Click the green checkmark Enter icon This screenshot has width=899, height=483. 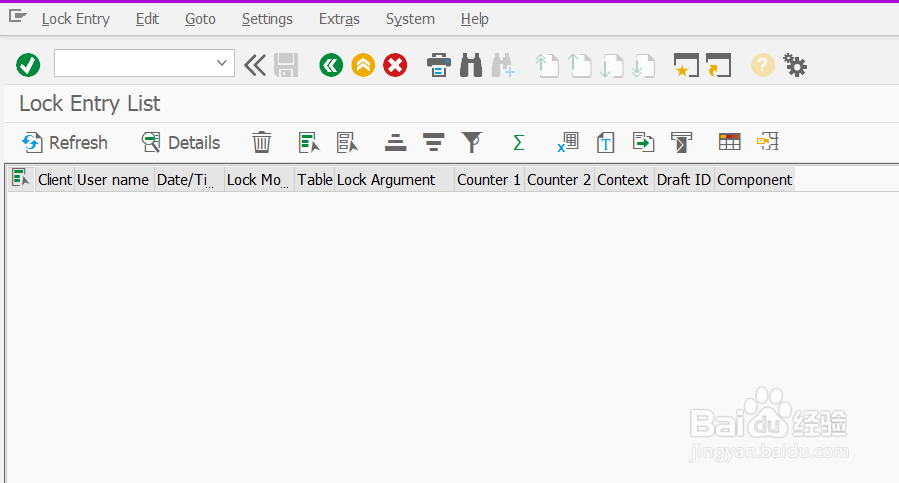tap(28, 65)
